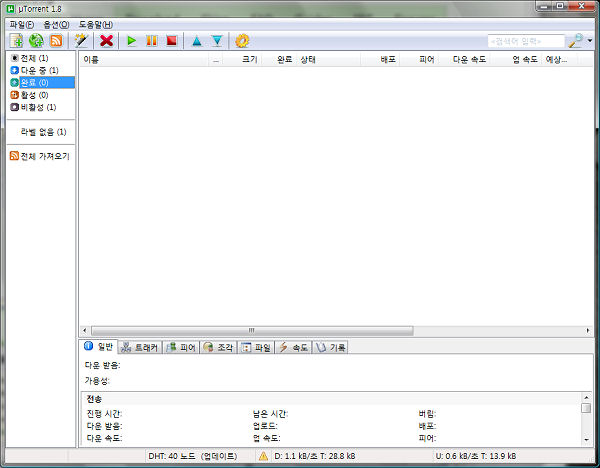Switch to the 기록 tab
Image resolution: width=600 pixels, height=468 pixels.
tap(331, 347)
